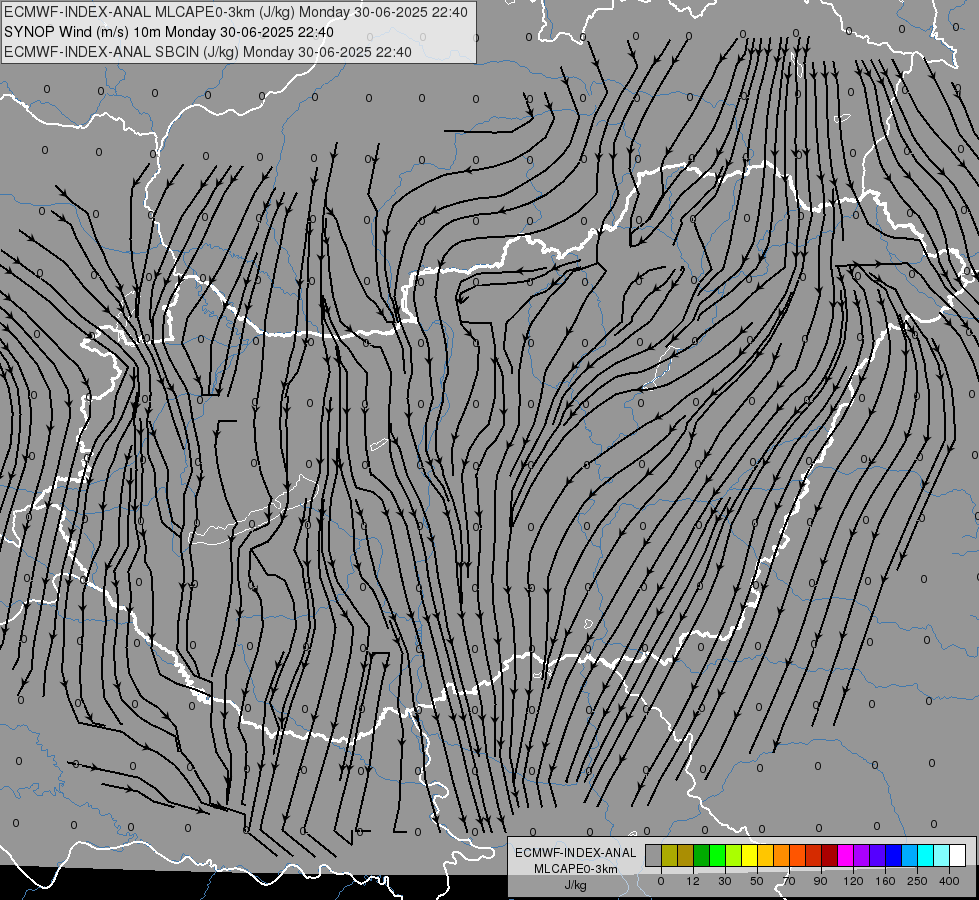Click the legend value 250
This screenshot has height=900, width=979.
[x=917, y=881]
